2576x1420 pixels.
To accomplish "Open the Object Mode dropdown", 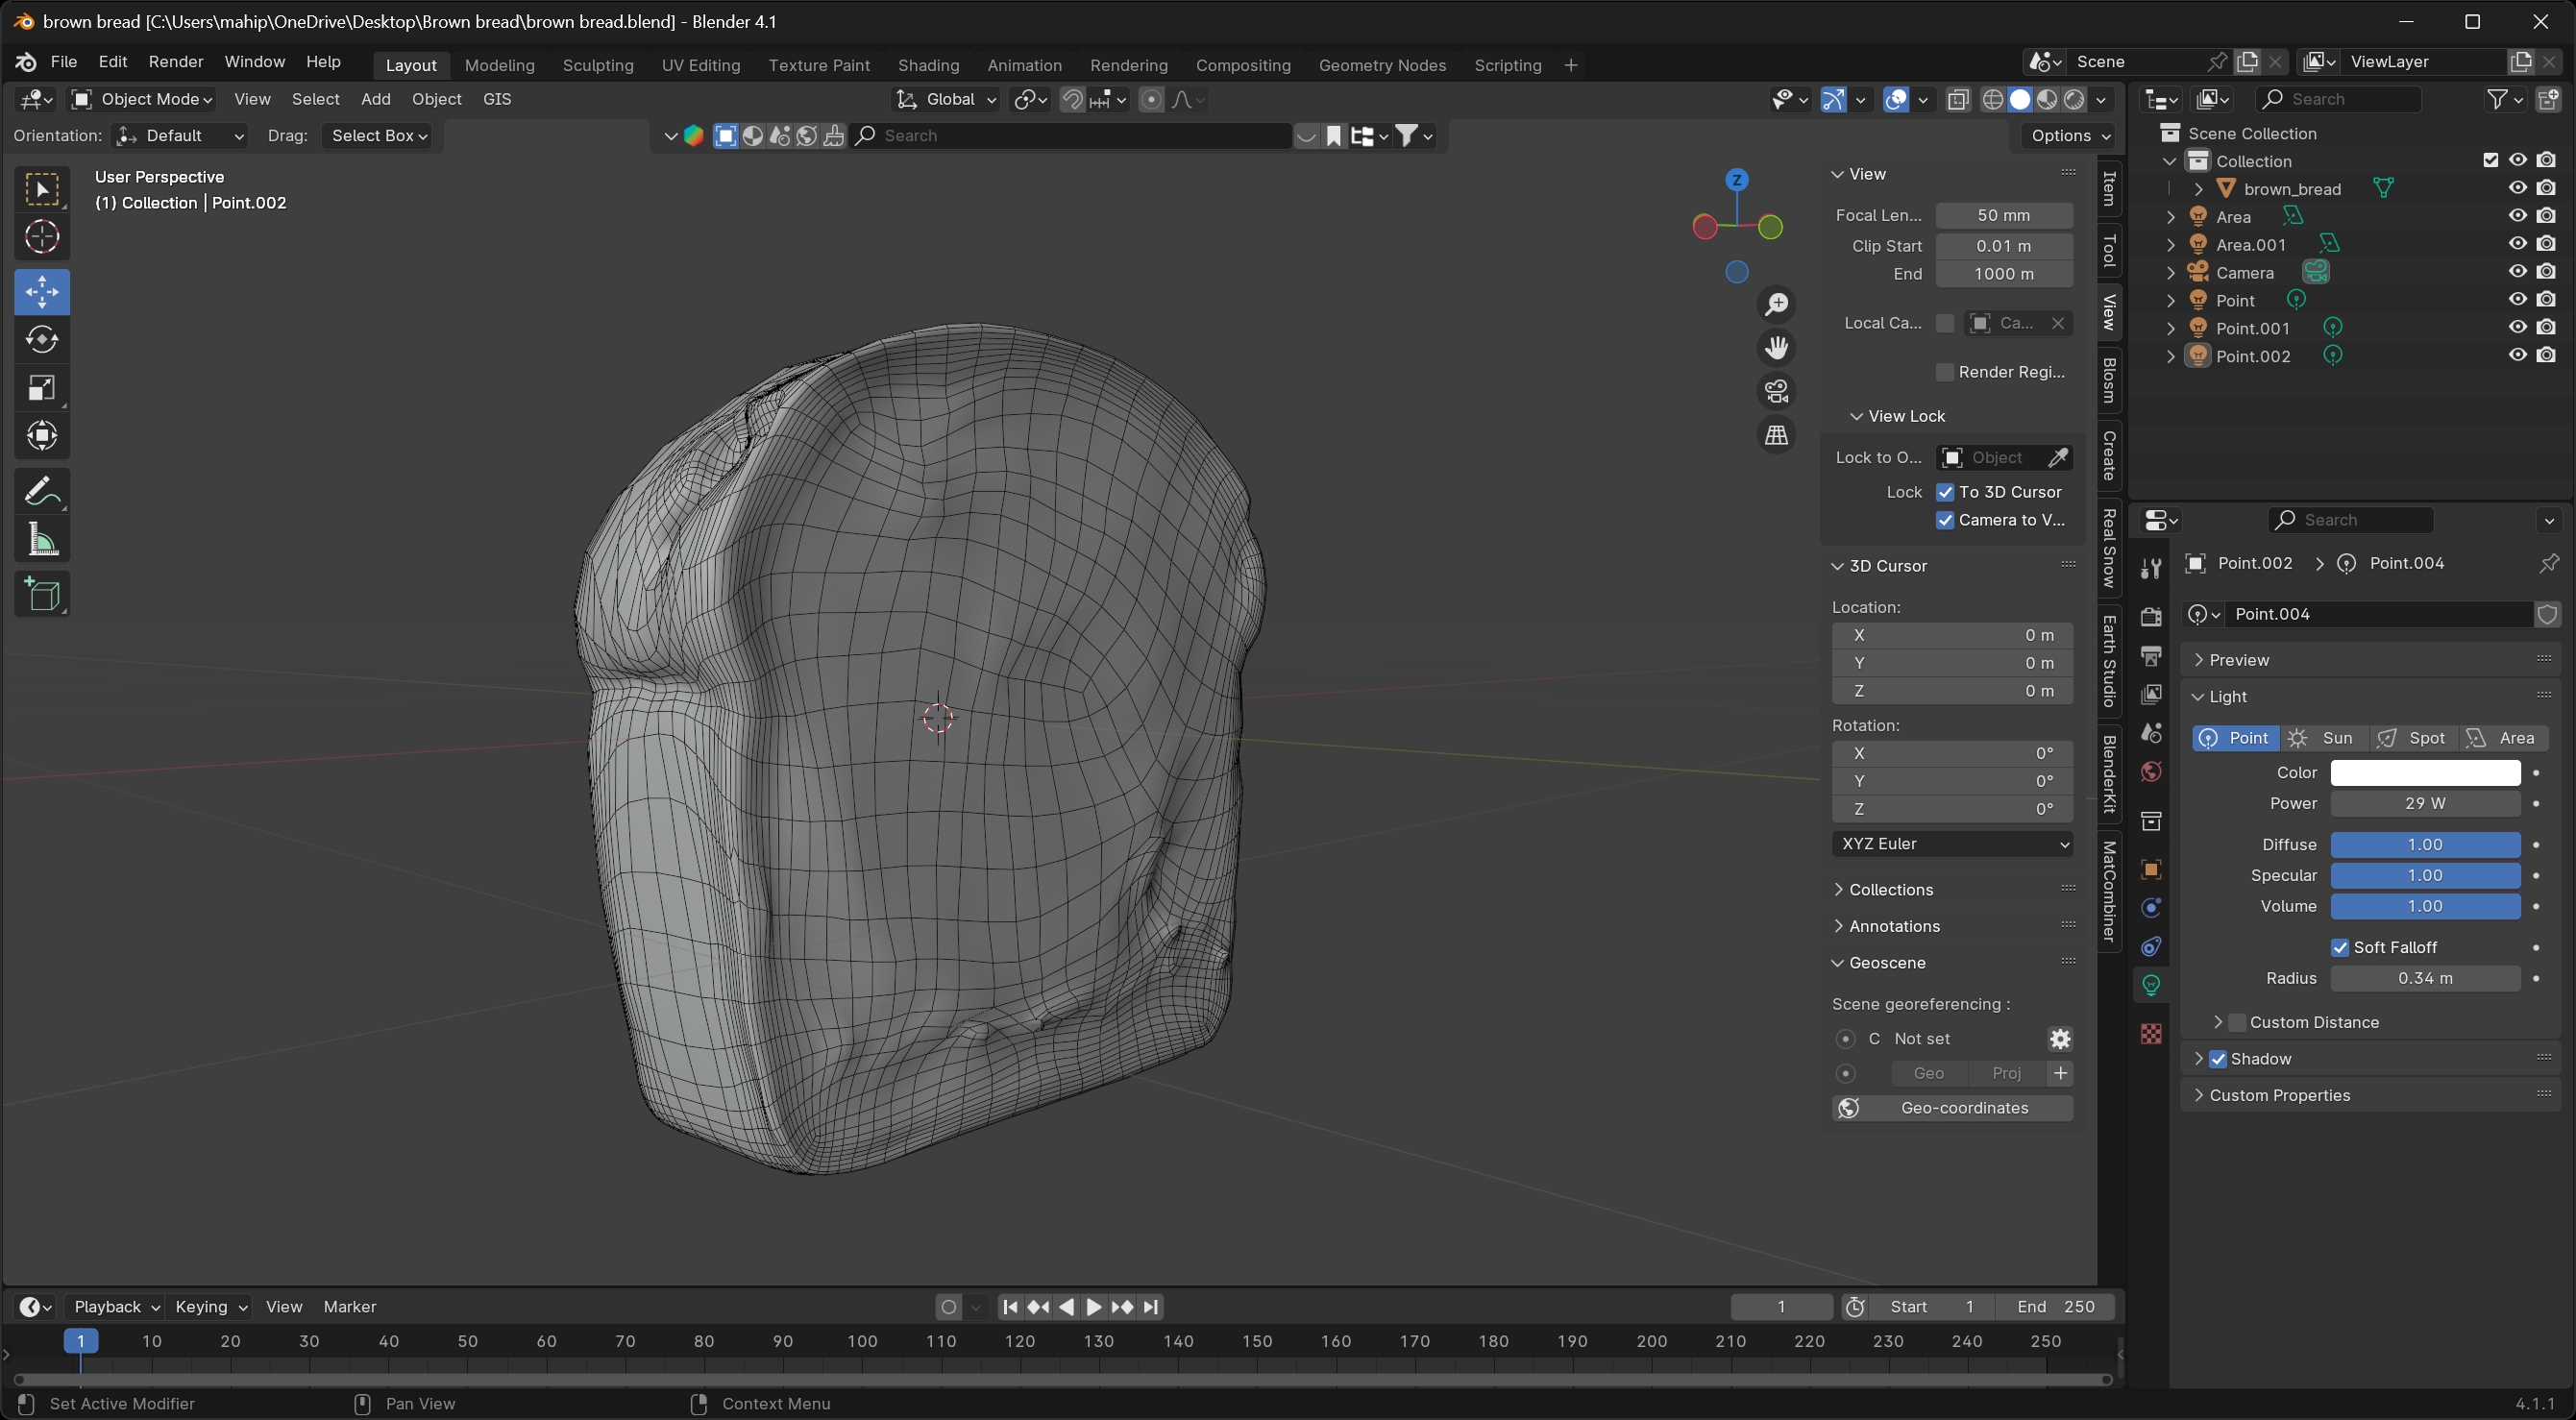I will click(x=142, y=99).
